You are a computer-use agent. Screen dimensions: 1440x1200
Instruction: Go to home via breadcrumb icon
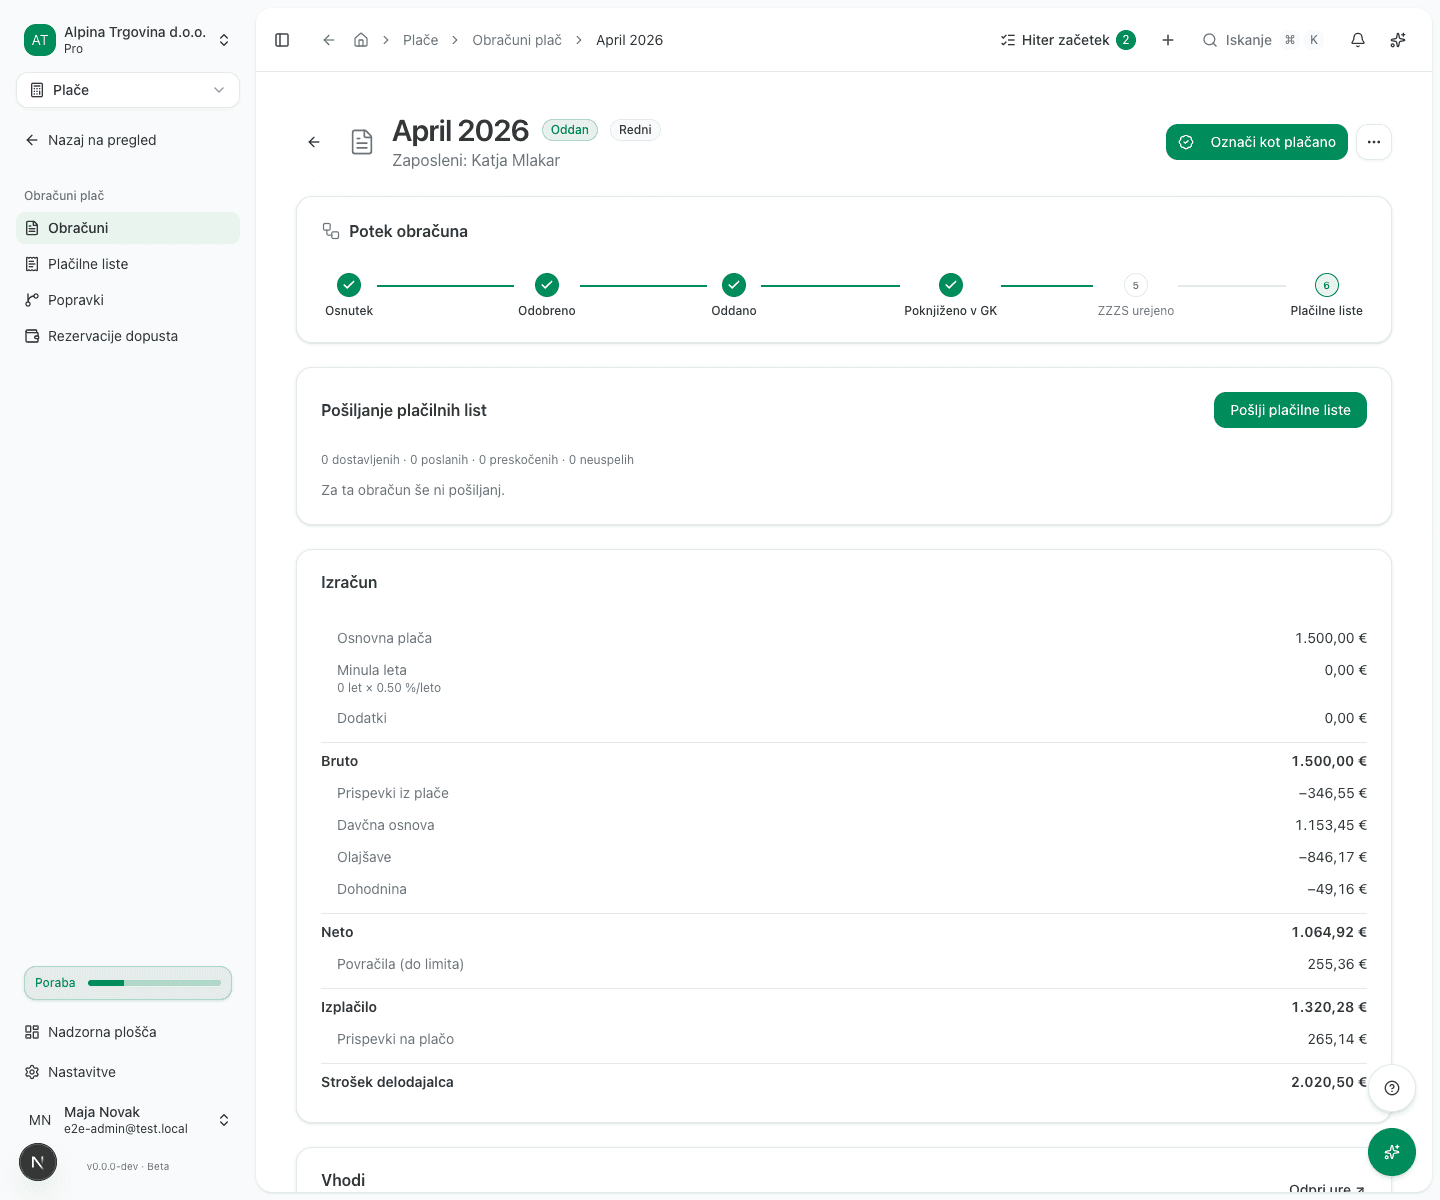click(x=361, y=40)
